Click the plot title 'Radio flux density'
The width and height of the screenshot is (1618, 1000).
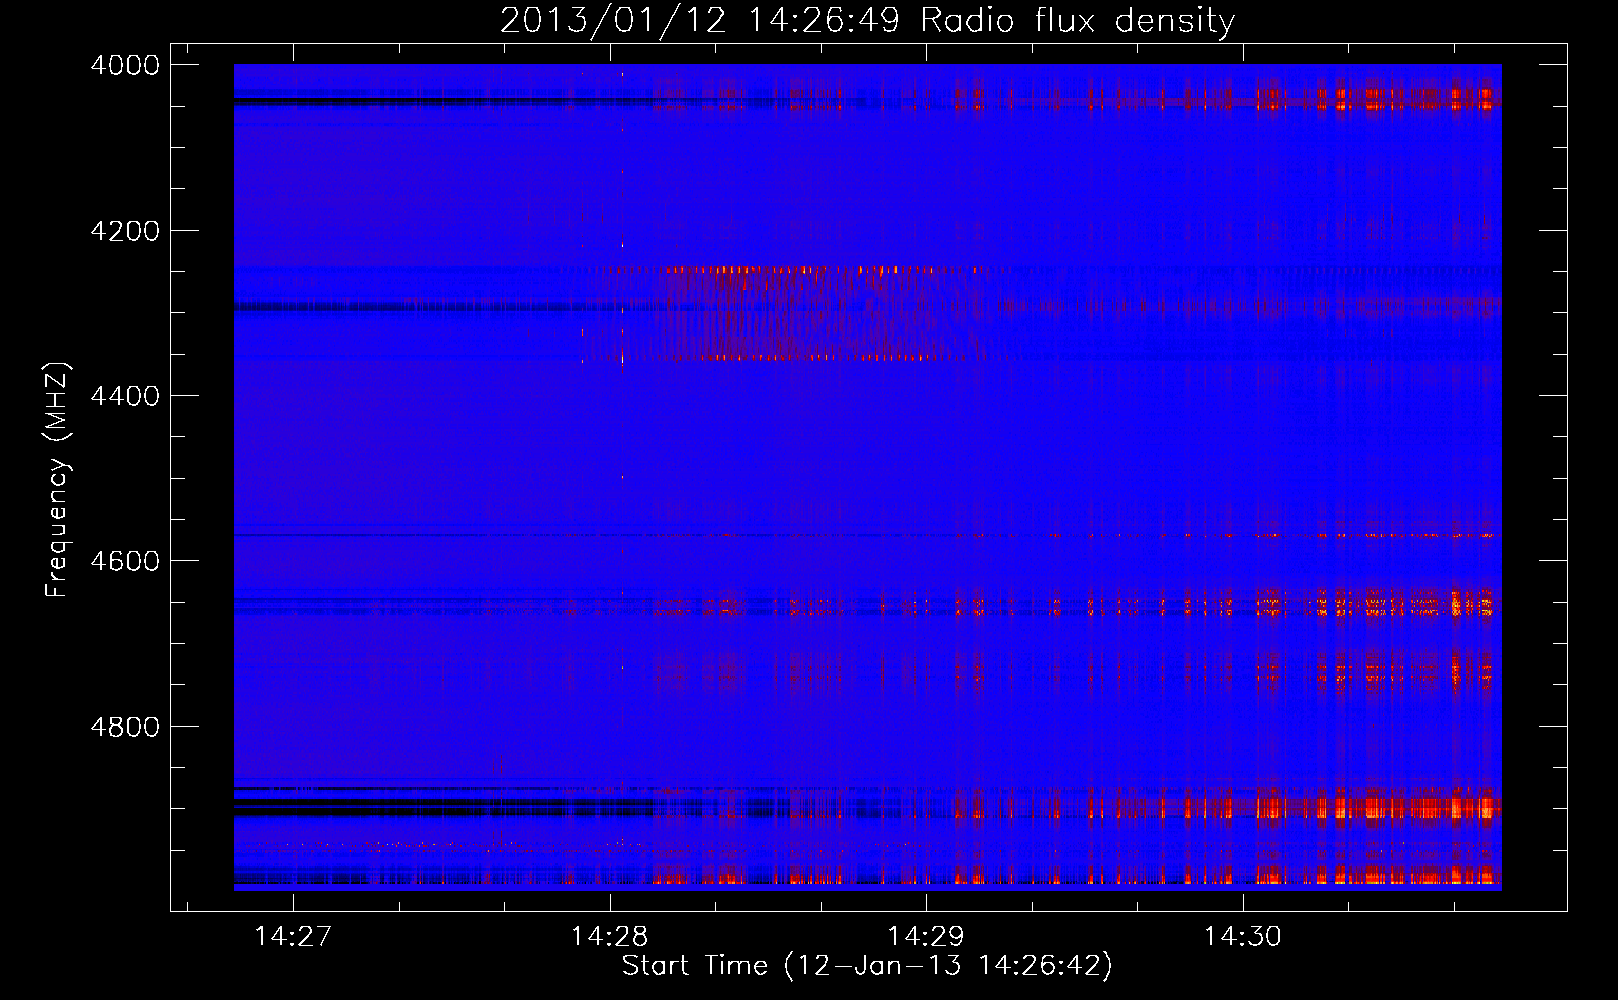(1078, 20)
